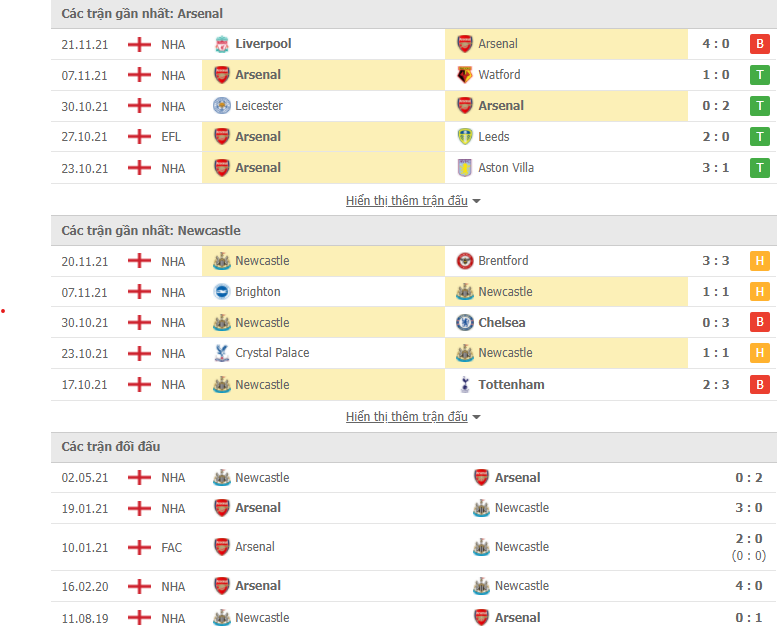Click the Leicester club crest icon
777x632 pixels.
[222, 106]
